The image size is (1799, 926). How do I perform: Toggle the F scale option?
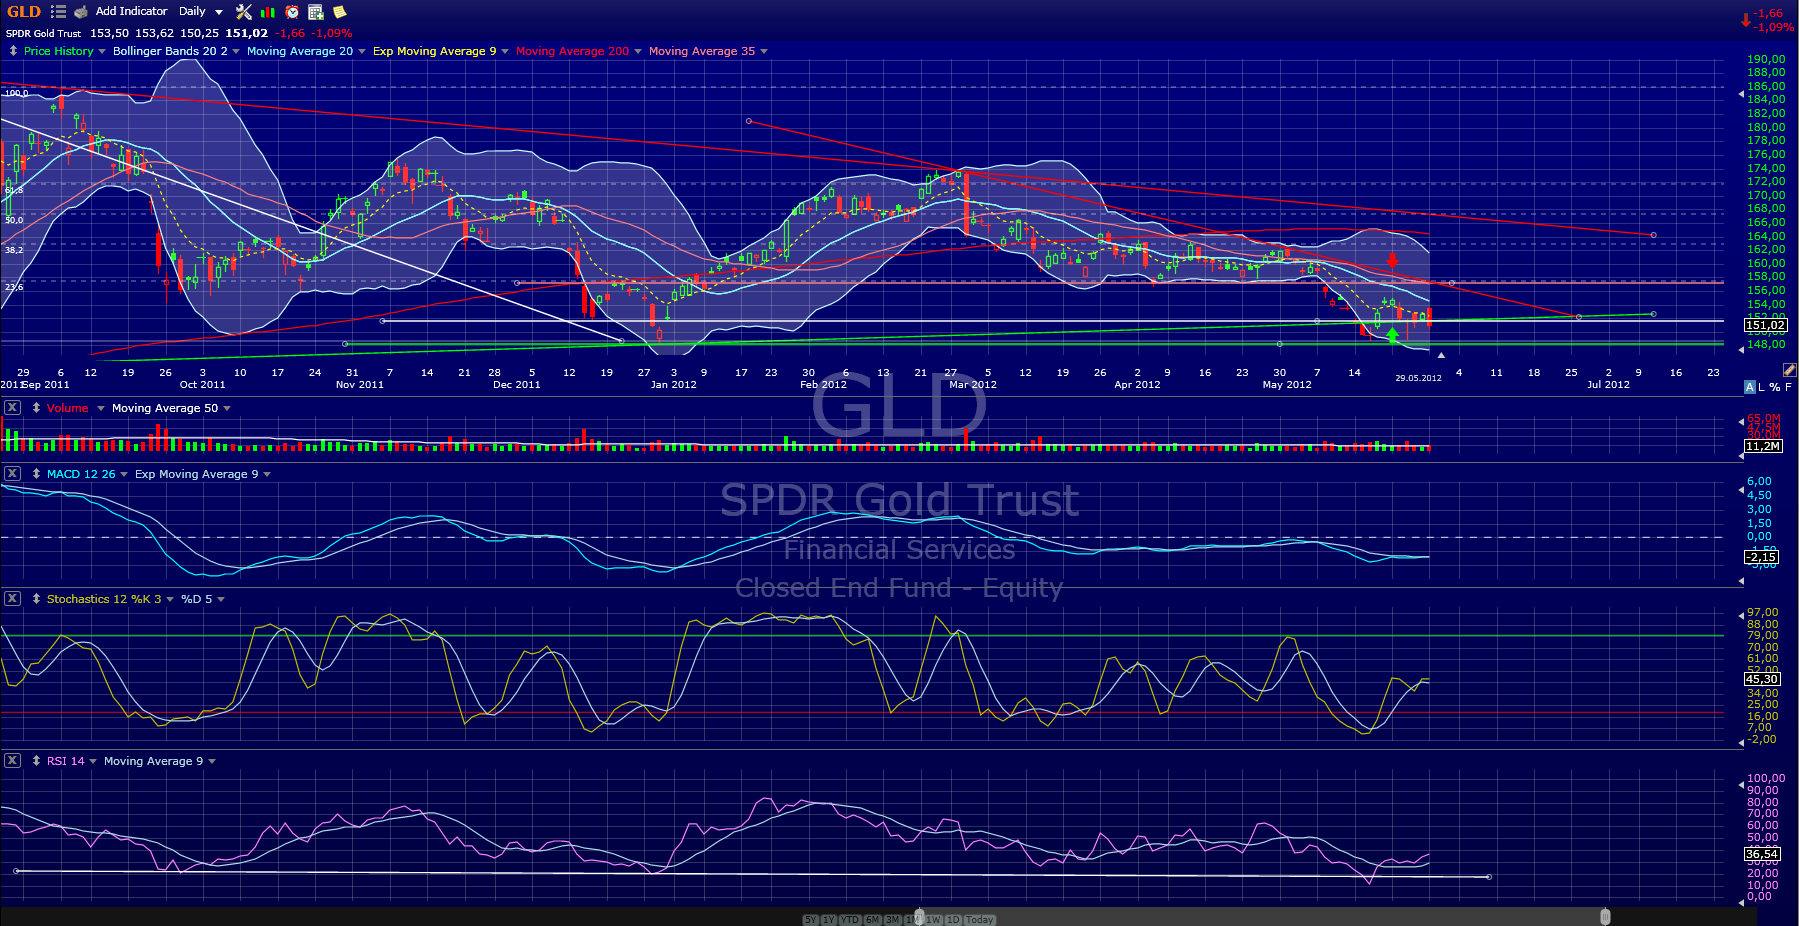tap(1789, 387)
